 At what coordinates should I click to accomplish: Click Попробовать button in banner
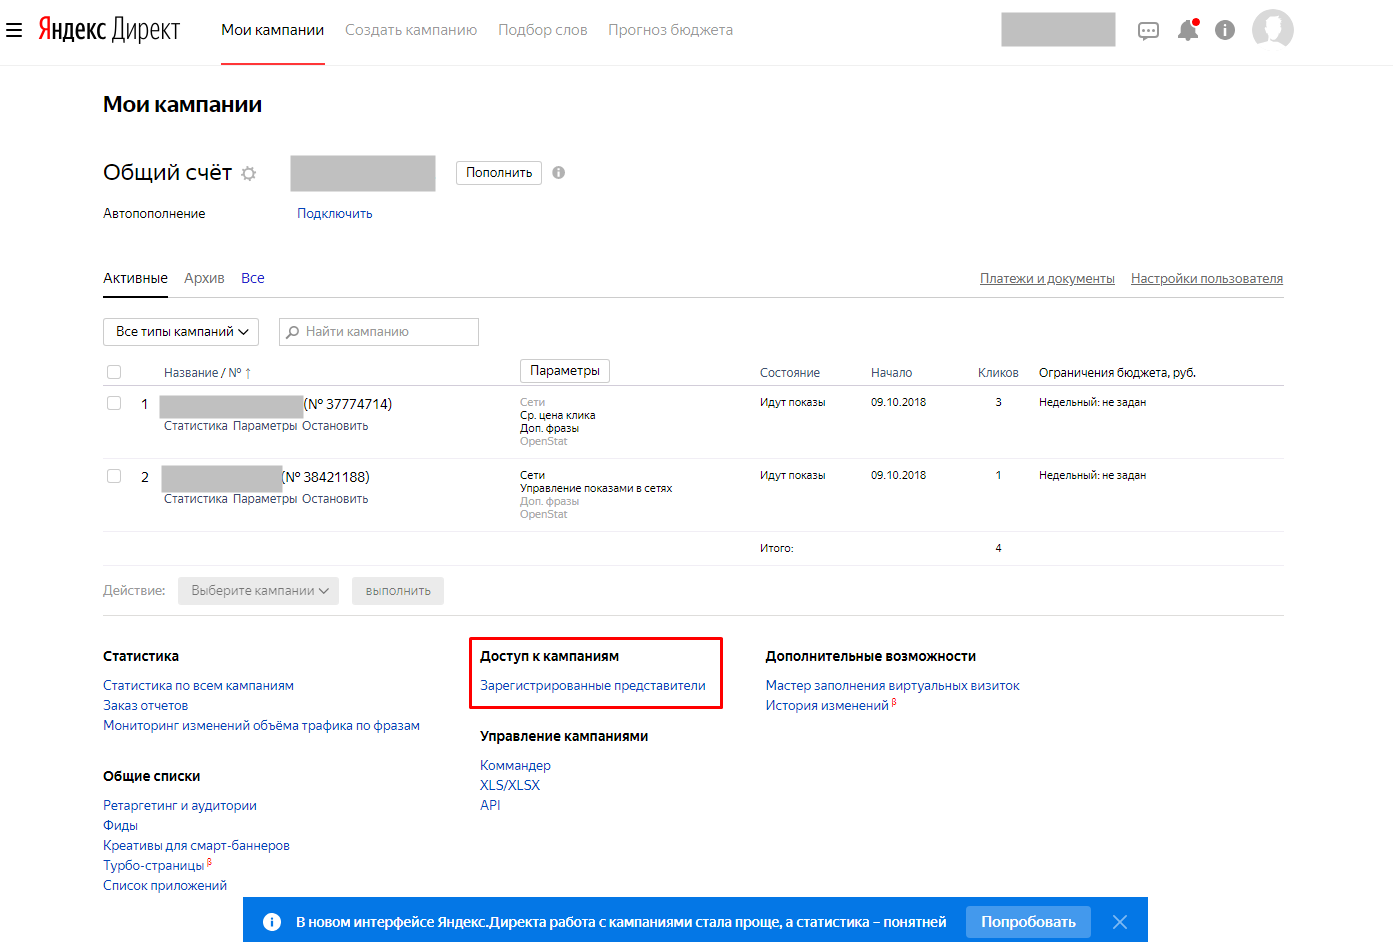point(1028,922)
